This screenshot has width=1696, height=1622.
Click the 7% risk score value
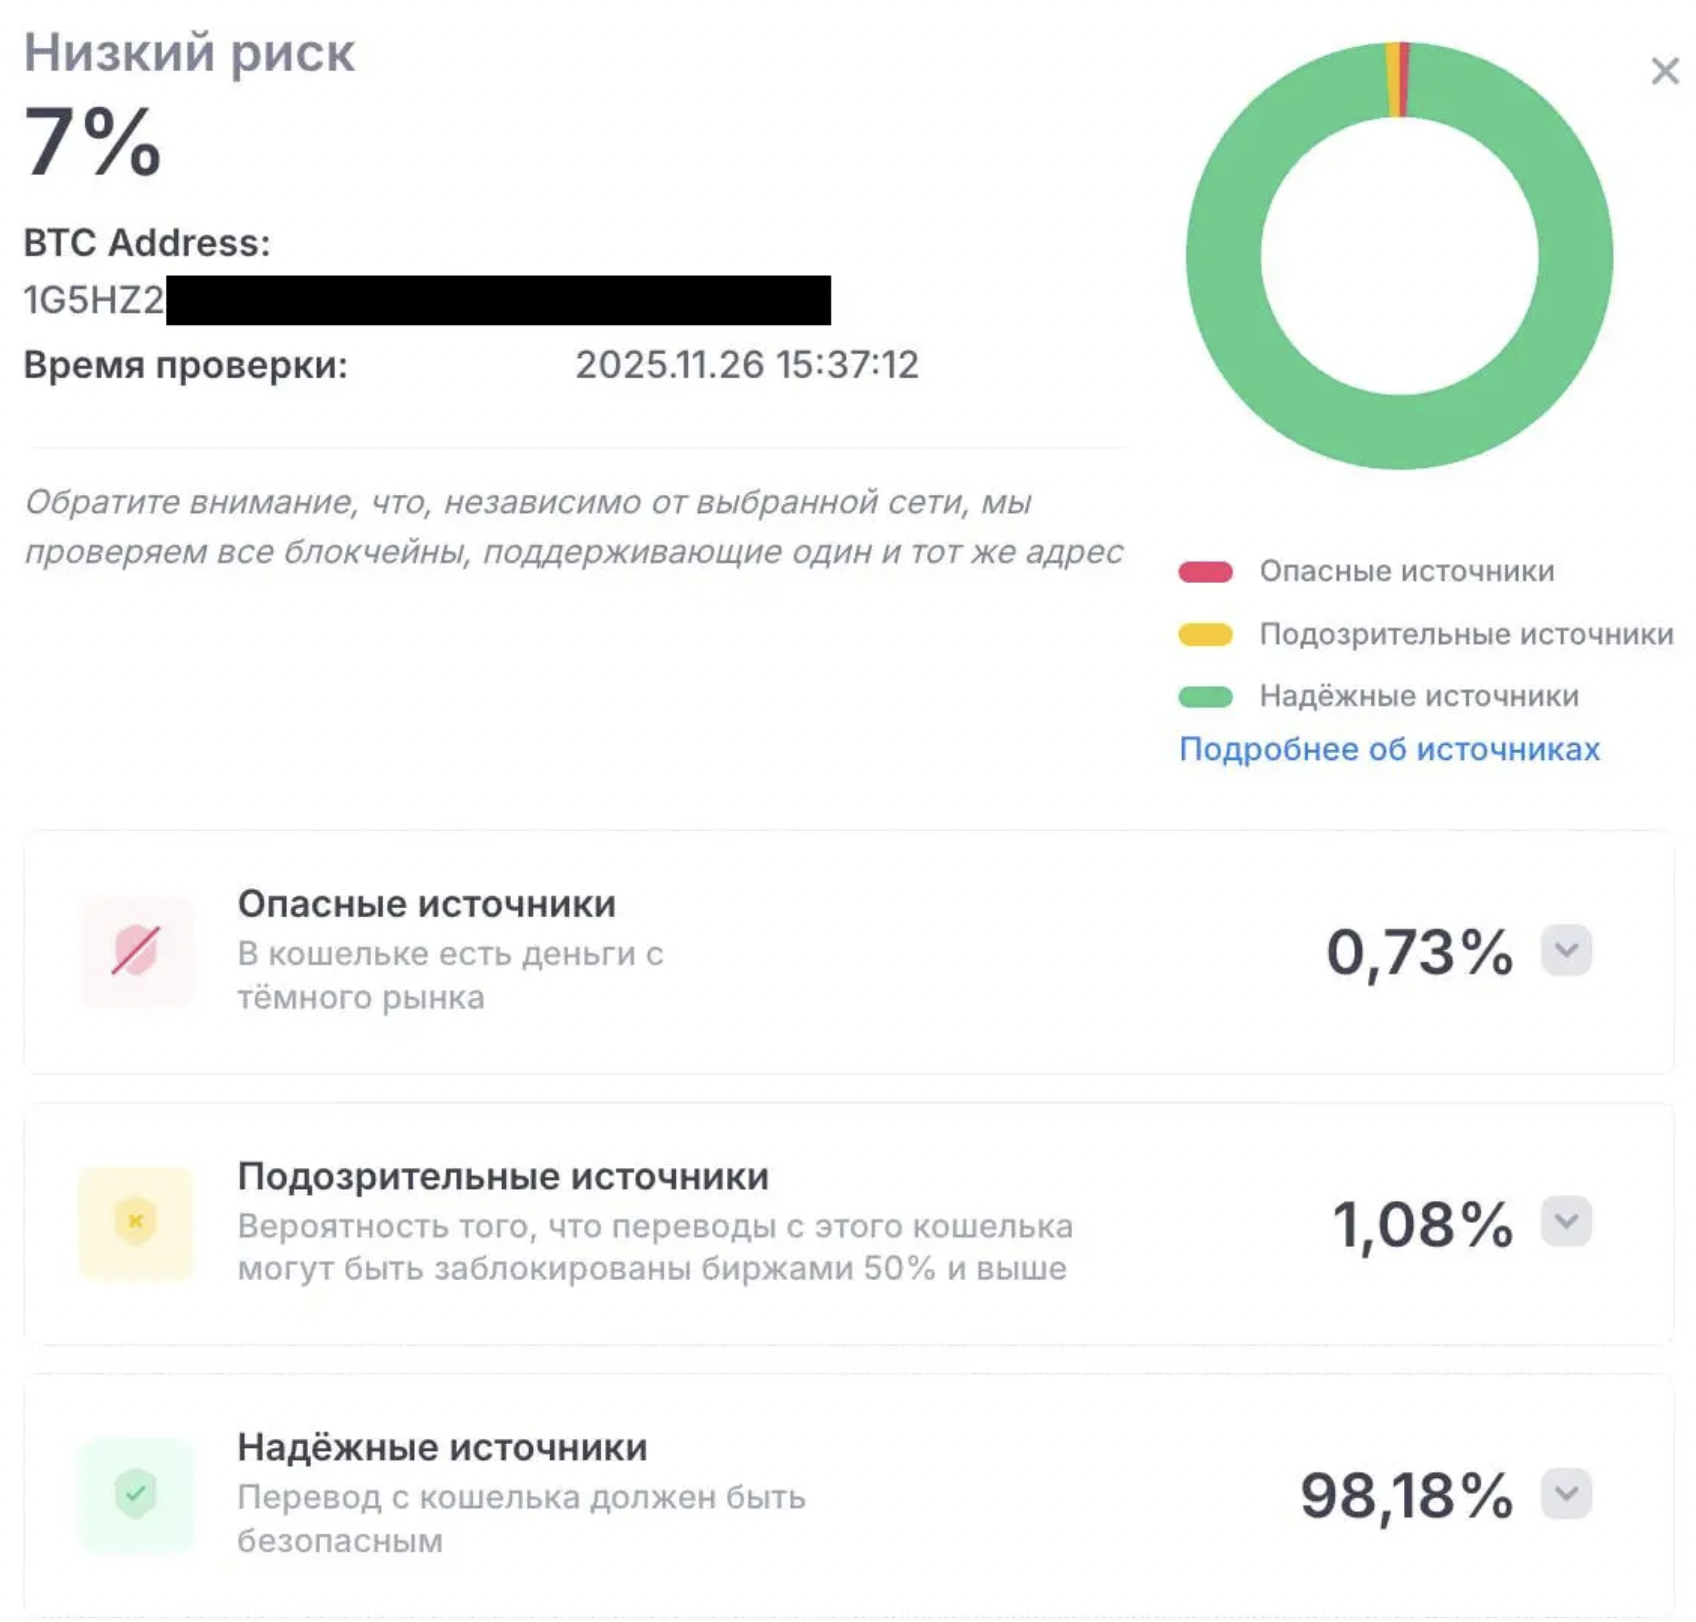tap(92, 142)
